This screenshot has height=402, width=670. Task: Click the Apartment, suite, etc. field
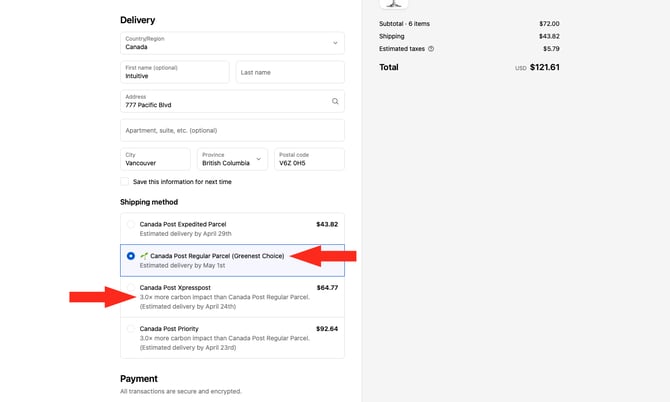232,130
